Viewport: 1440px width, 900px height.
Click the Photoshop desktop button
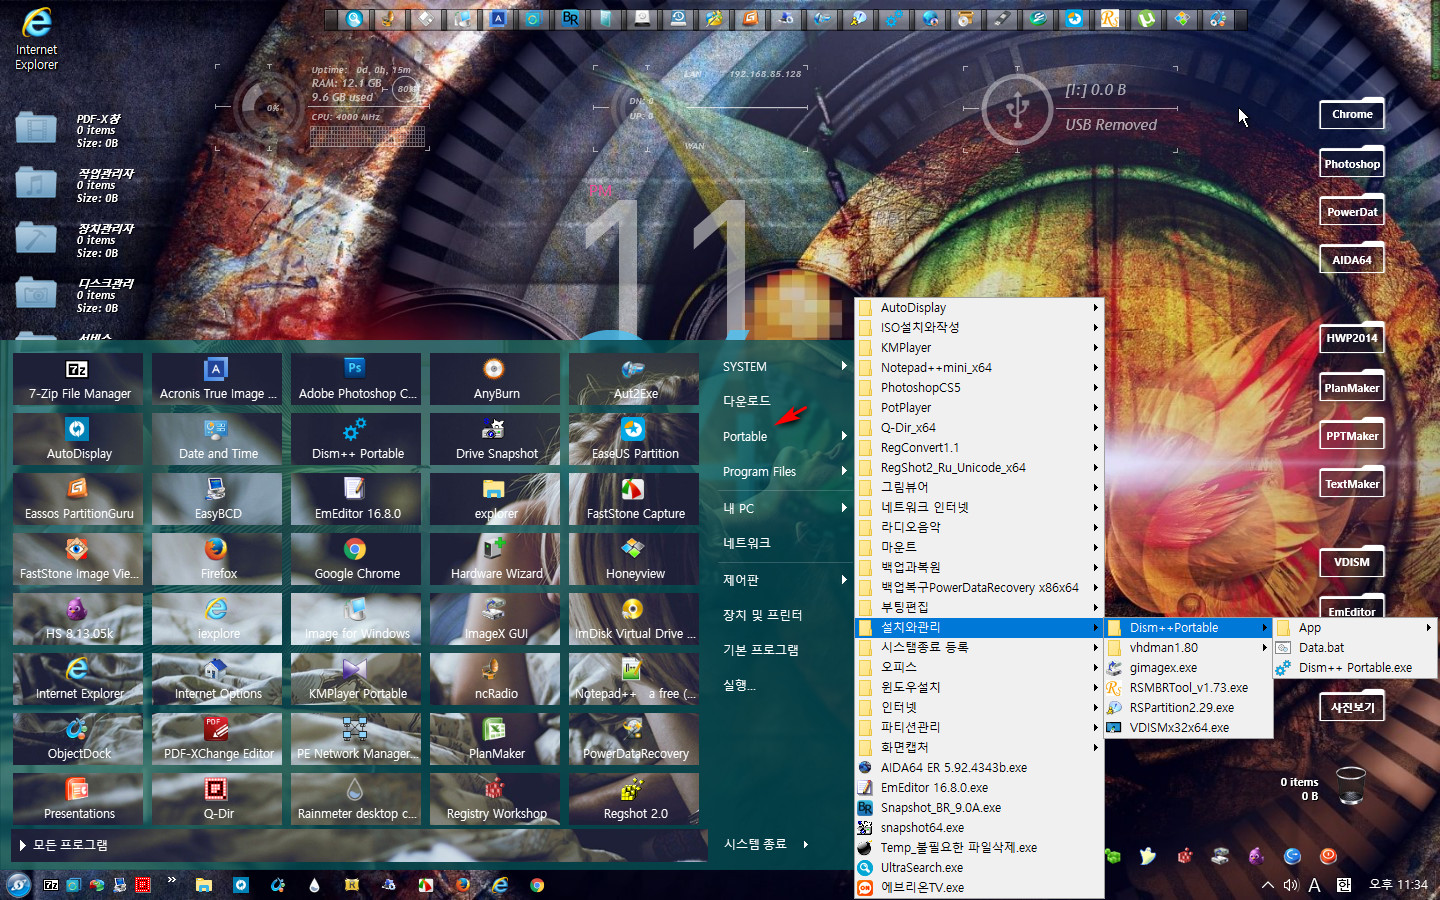[1352, 164]
